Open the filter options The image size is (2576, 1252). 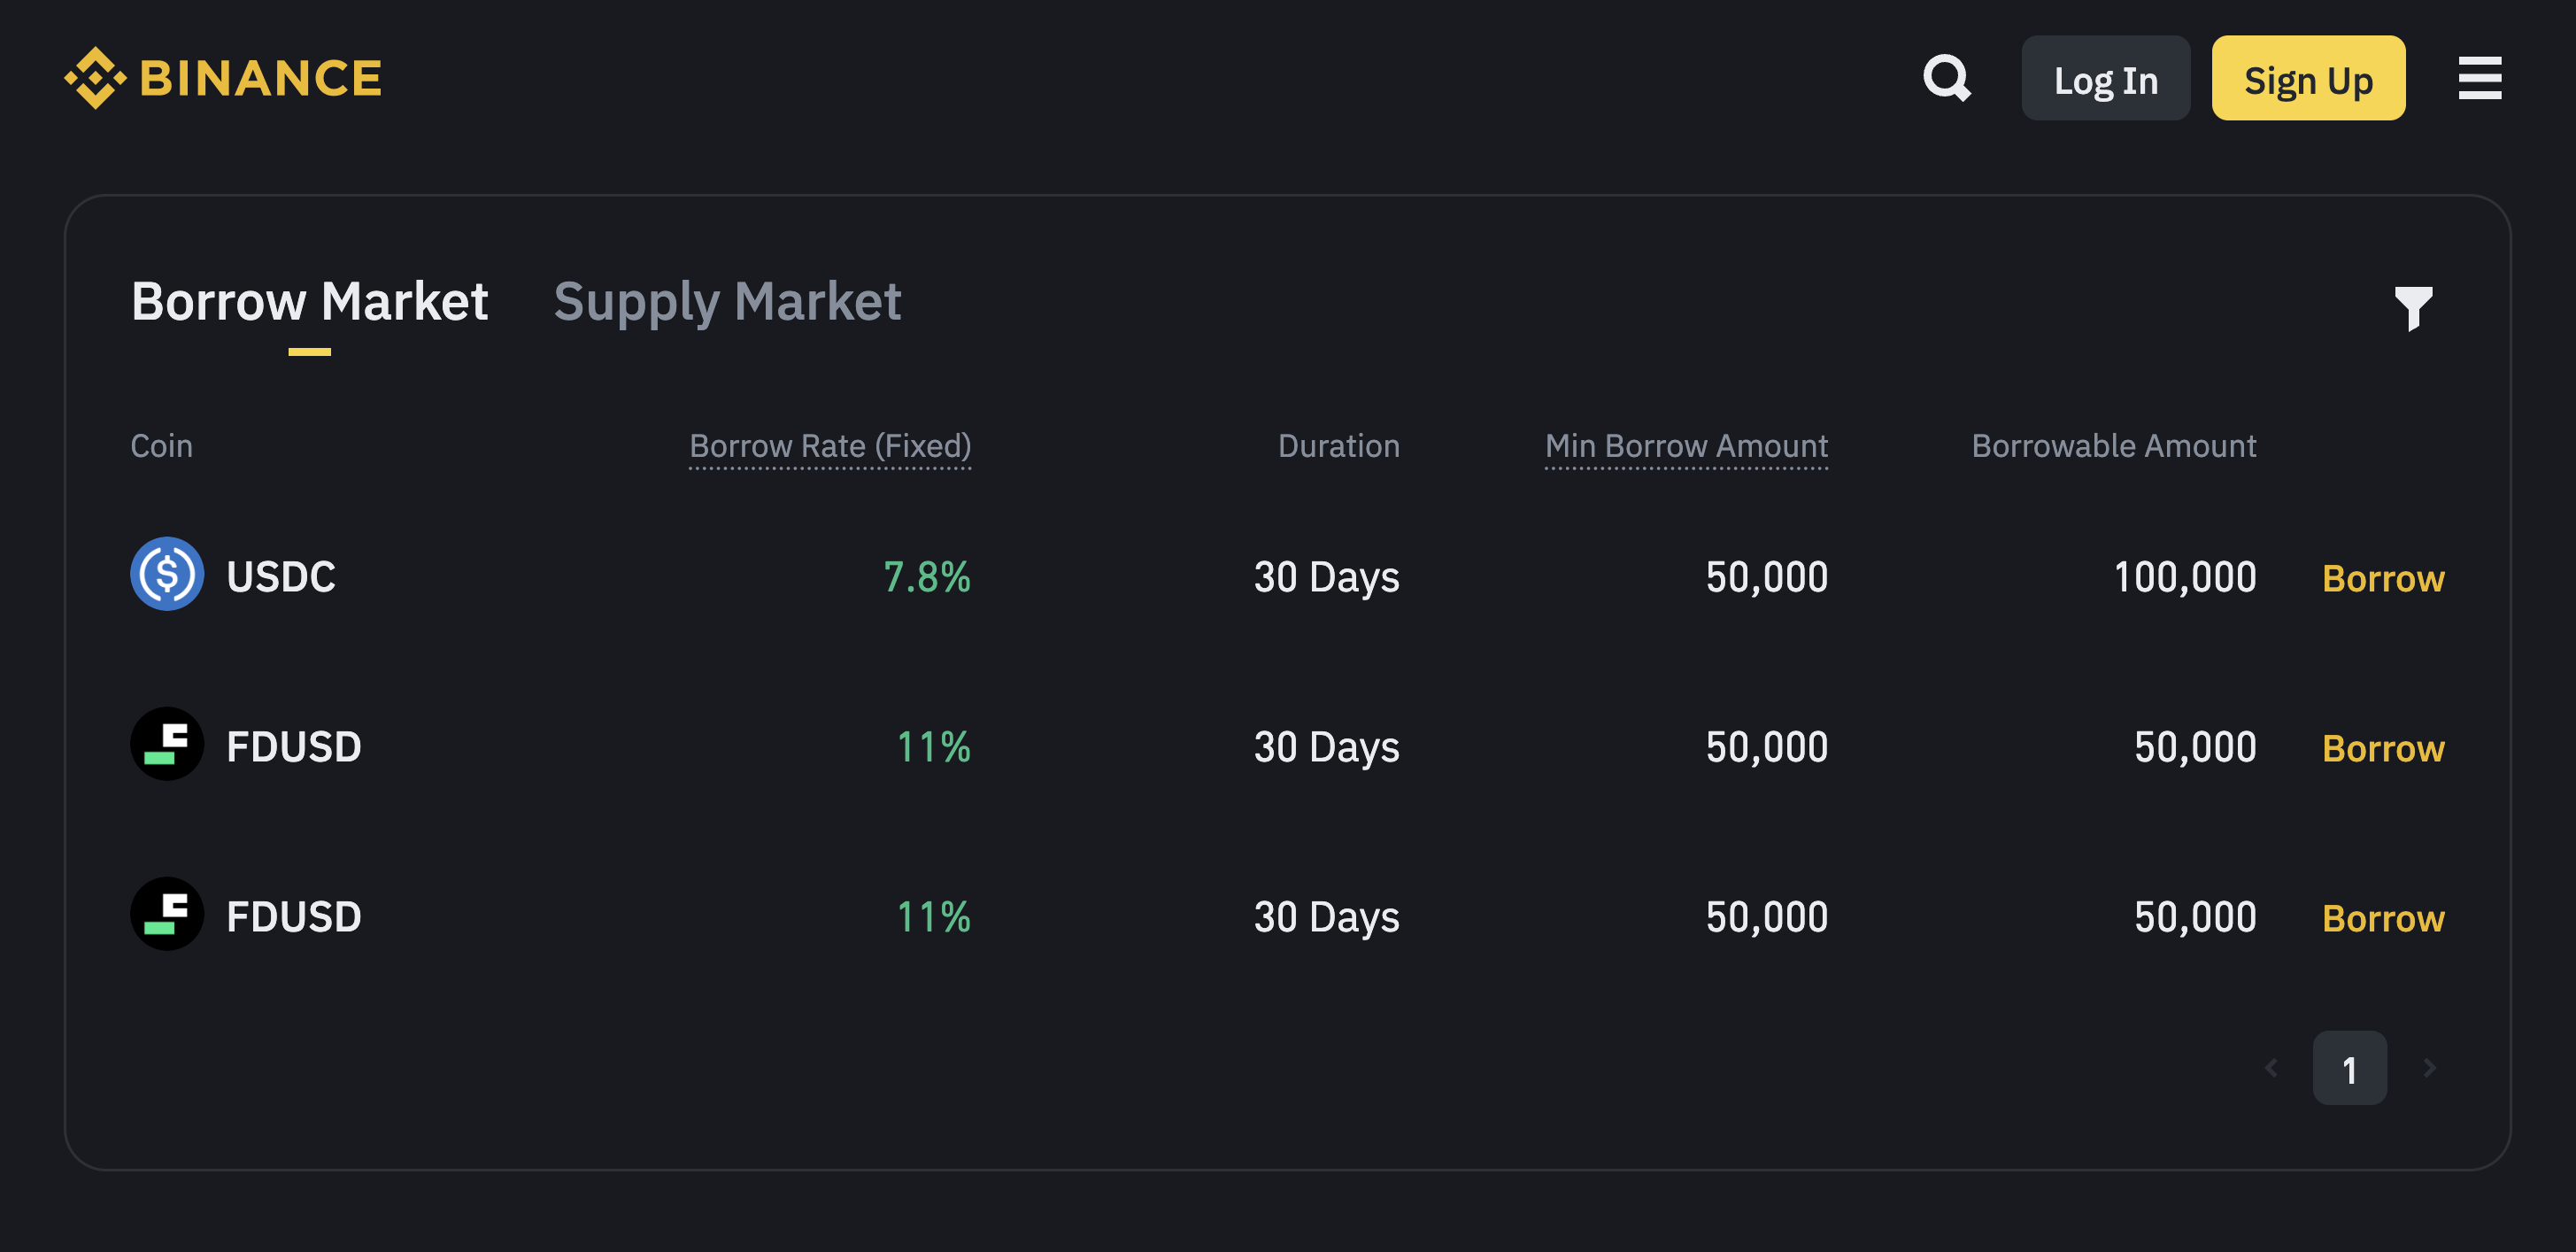[2414, 308]
